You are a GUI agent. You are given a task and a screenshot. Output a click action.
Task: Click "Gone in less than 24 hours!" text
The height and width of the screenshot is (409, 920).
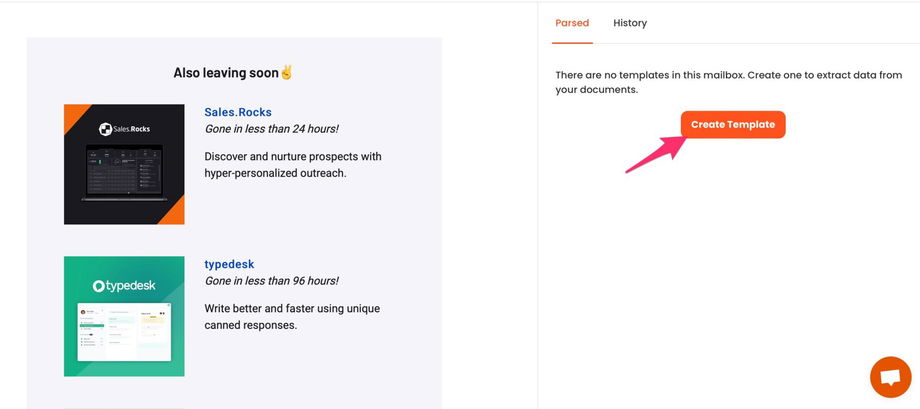pyautogui.click(x=271, y=129)
